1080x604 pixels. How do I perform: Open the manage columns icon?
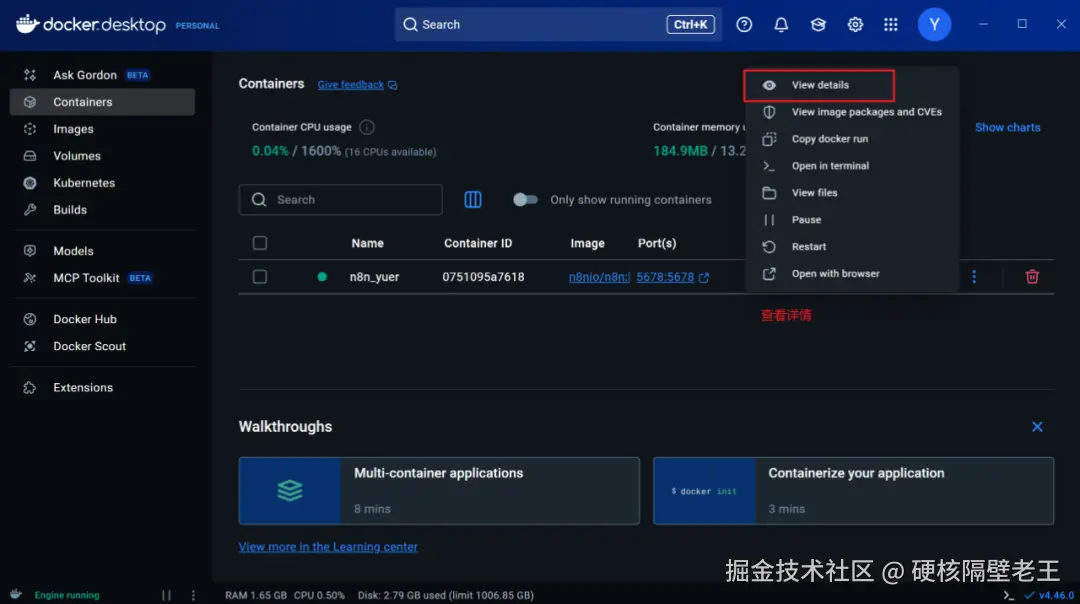pos(472,200)
